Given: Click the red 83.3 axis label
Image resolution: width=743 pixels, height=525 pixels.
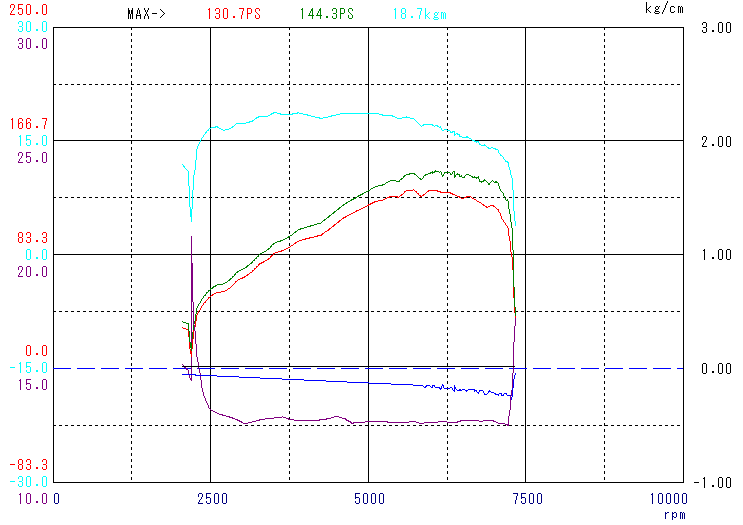Looking at the screenshot, I should pos(32,237).
